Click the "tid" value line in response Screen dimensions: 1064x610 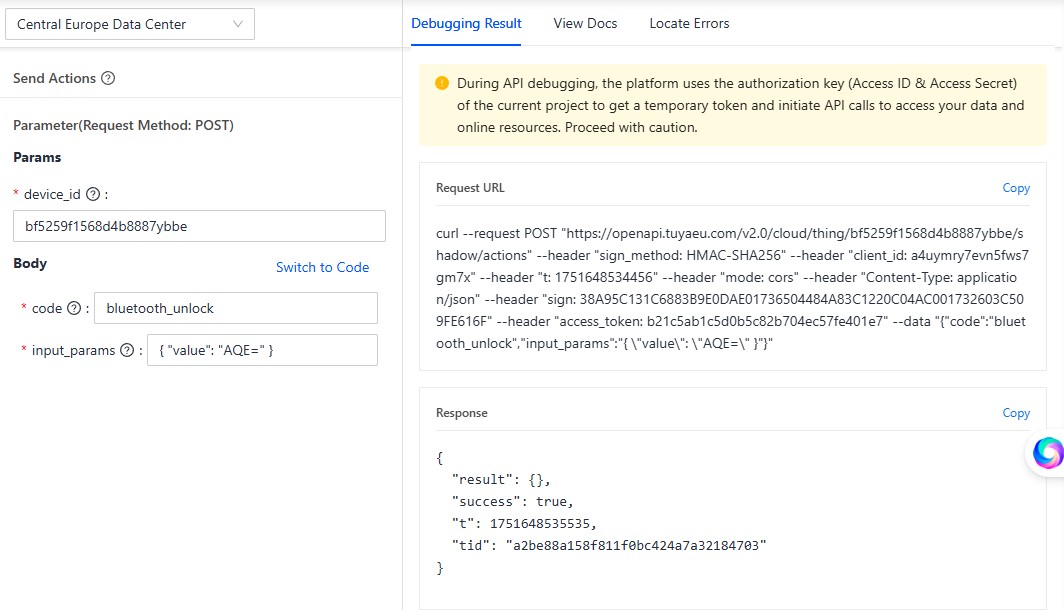tap(609, 546)
